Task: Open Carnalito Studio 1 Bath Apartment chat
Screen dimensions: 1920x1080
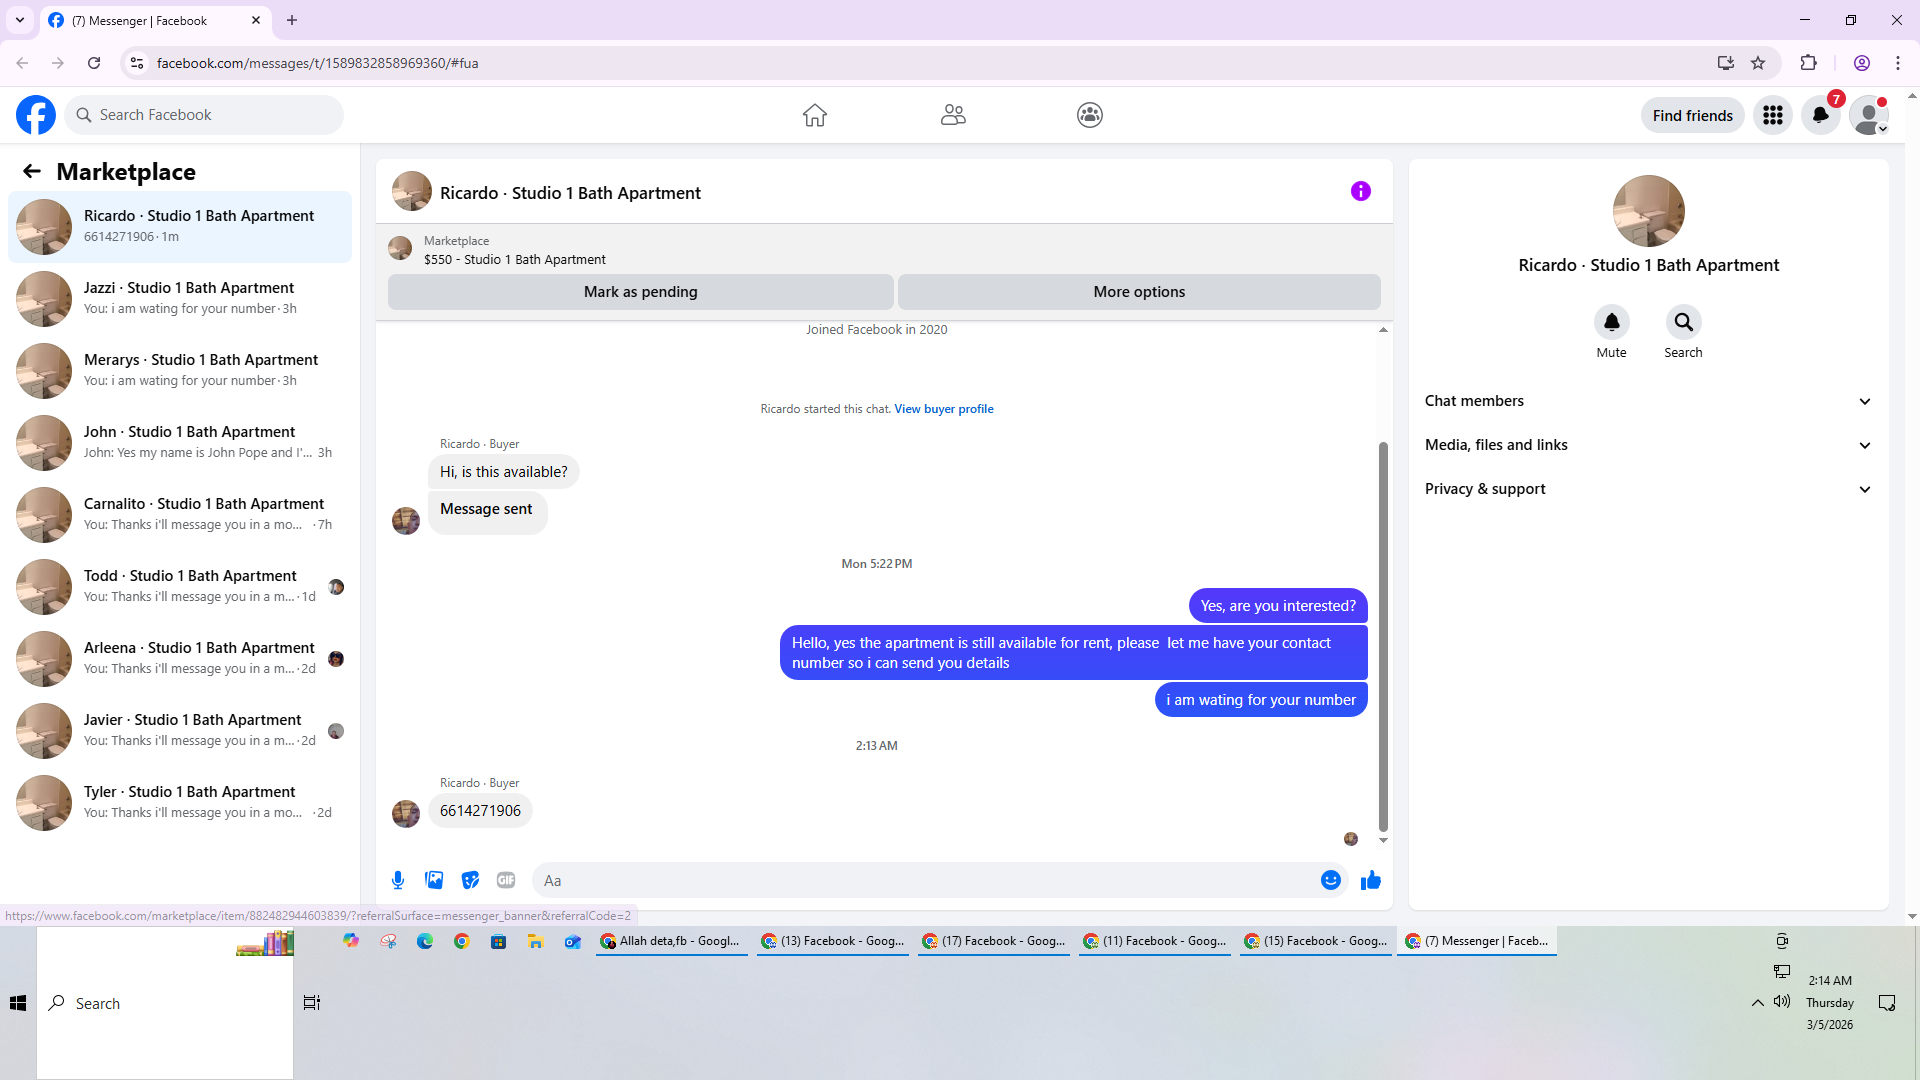Action: 180,514
